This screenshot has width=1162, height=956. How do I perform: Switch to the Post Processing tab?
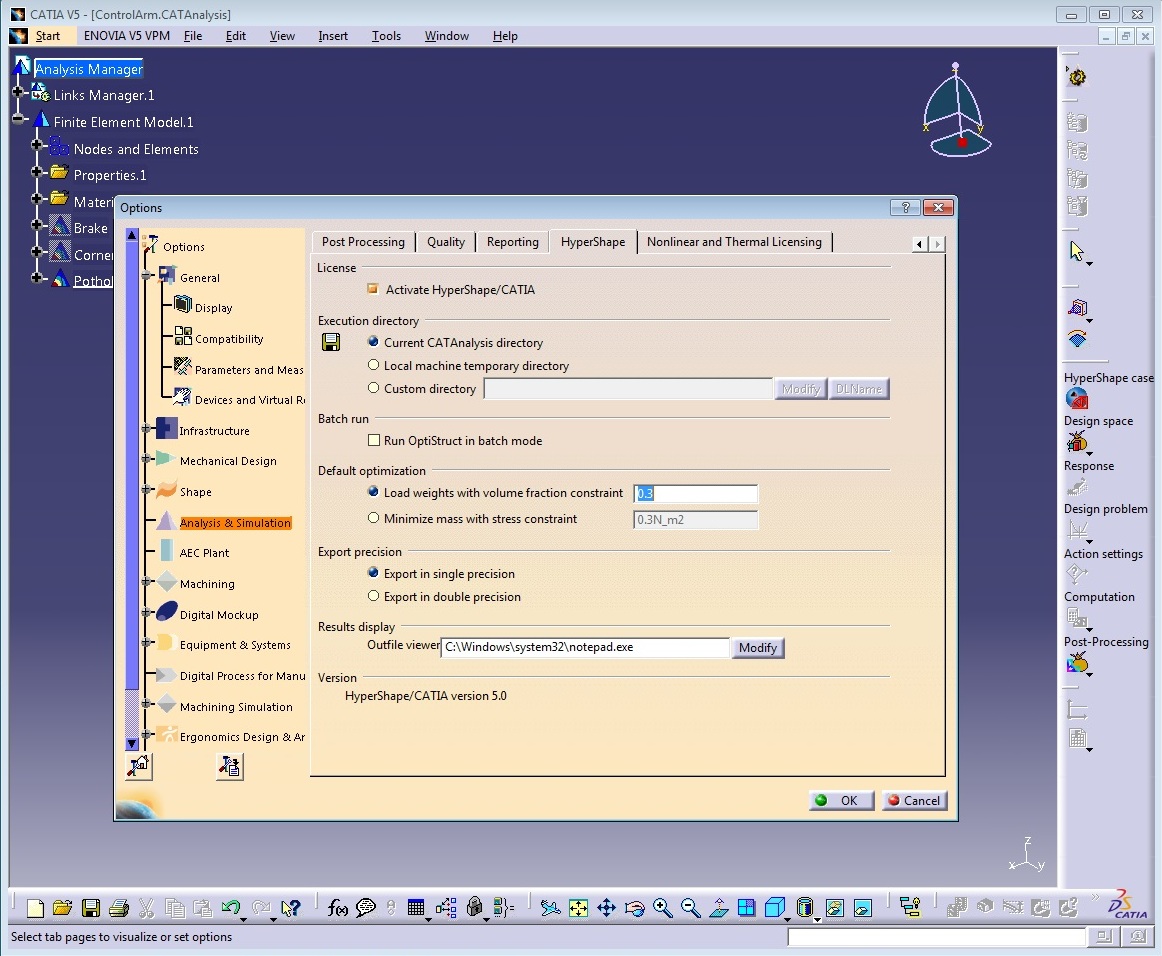click(363, 242)
